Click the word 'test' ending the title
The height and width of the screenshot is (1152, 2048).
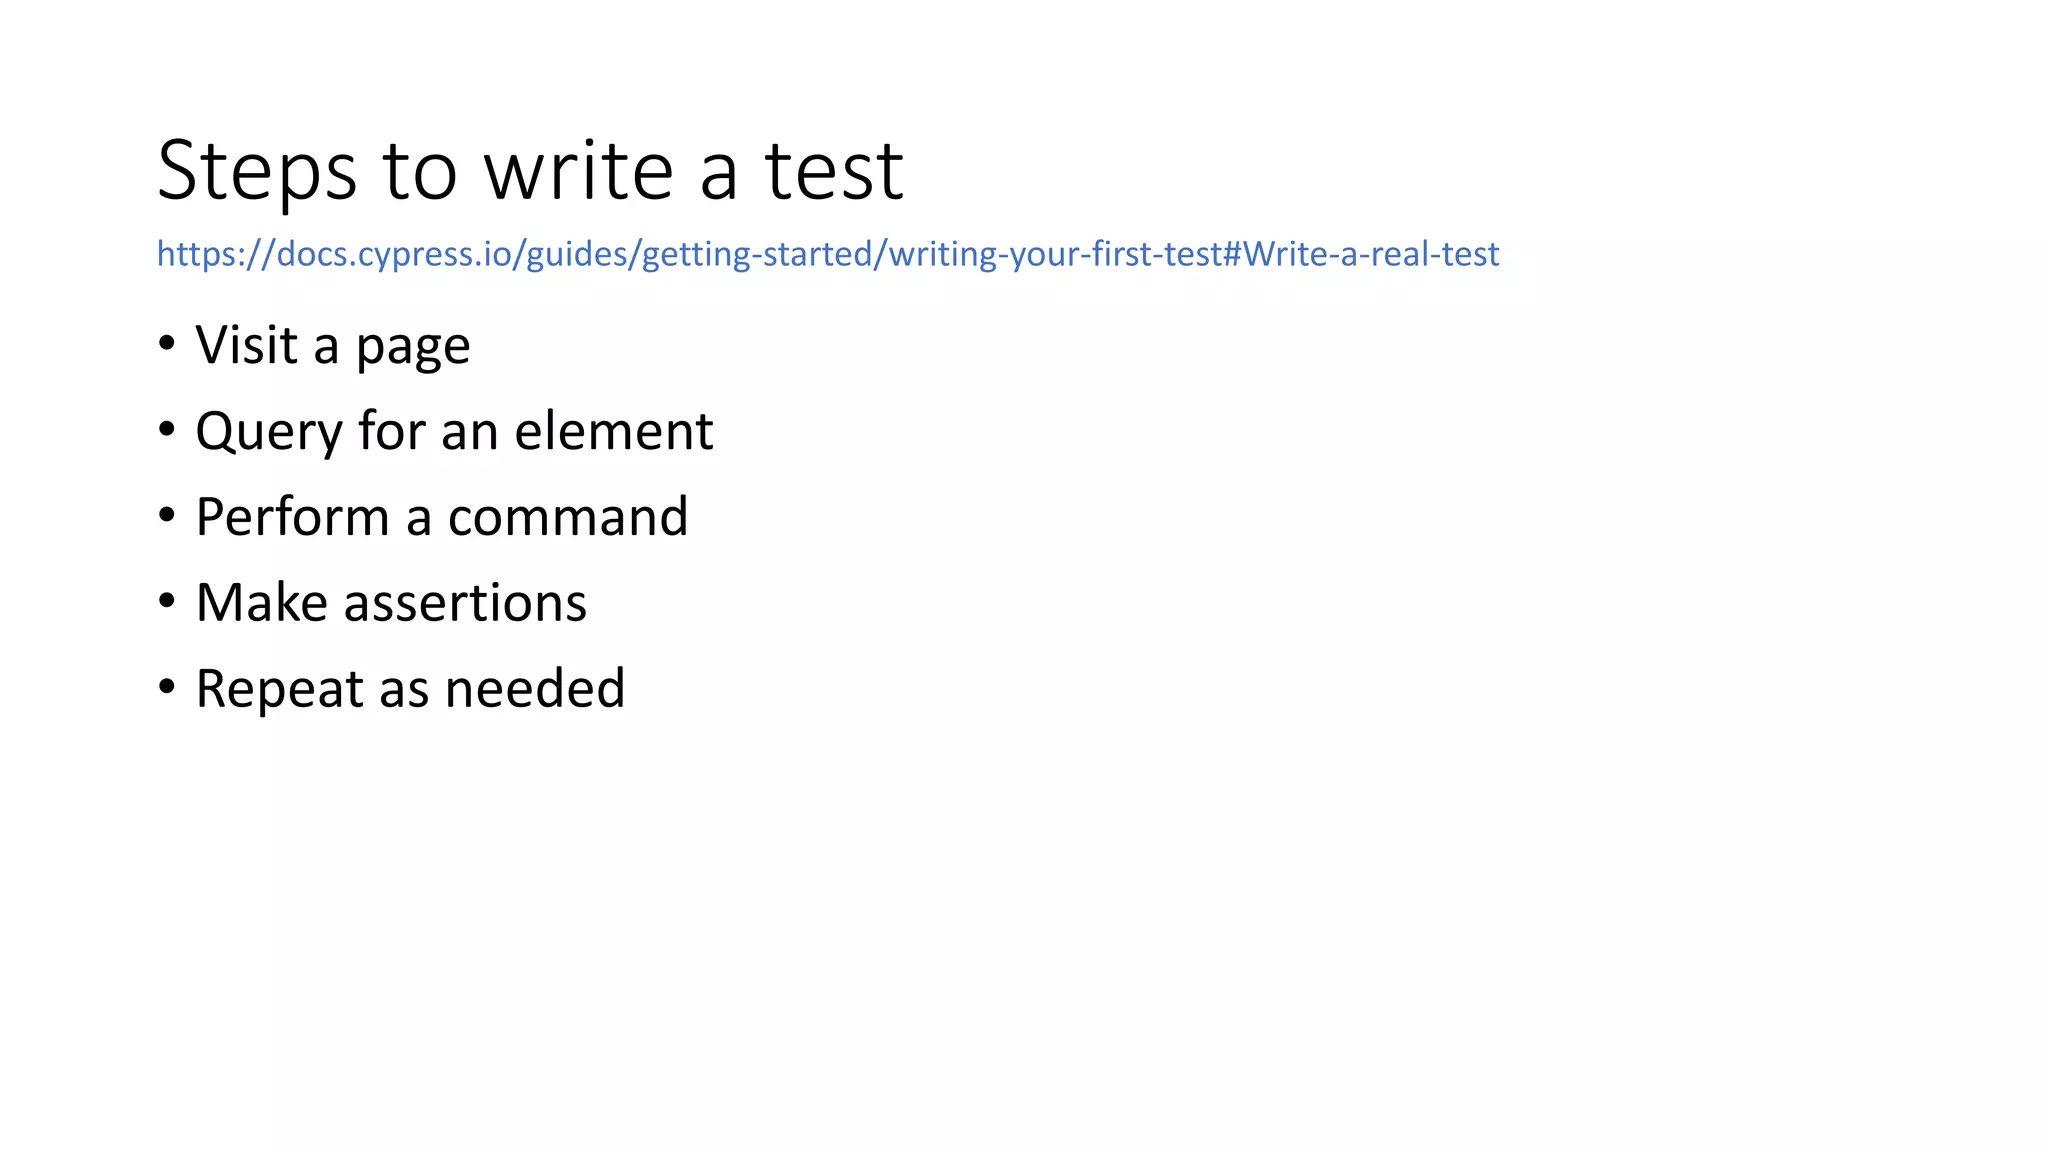834,171
